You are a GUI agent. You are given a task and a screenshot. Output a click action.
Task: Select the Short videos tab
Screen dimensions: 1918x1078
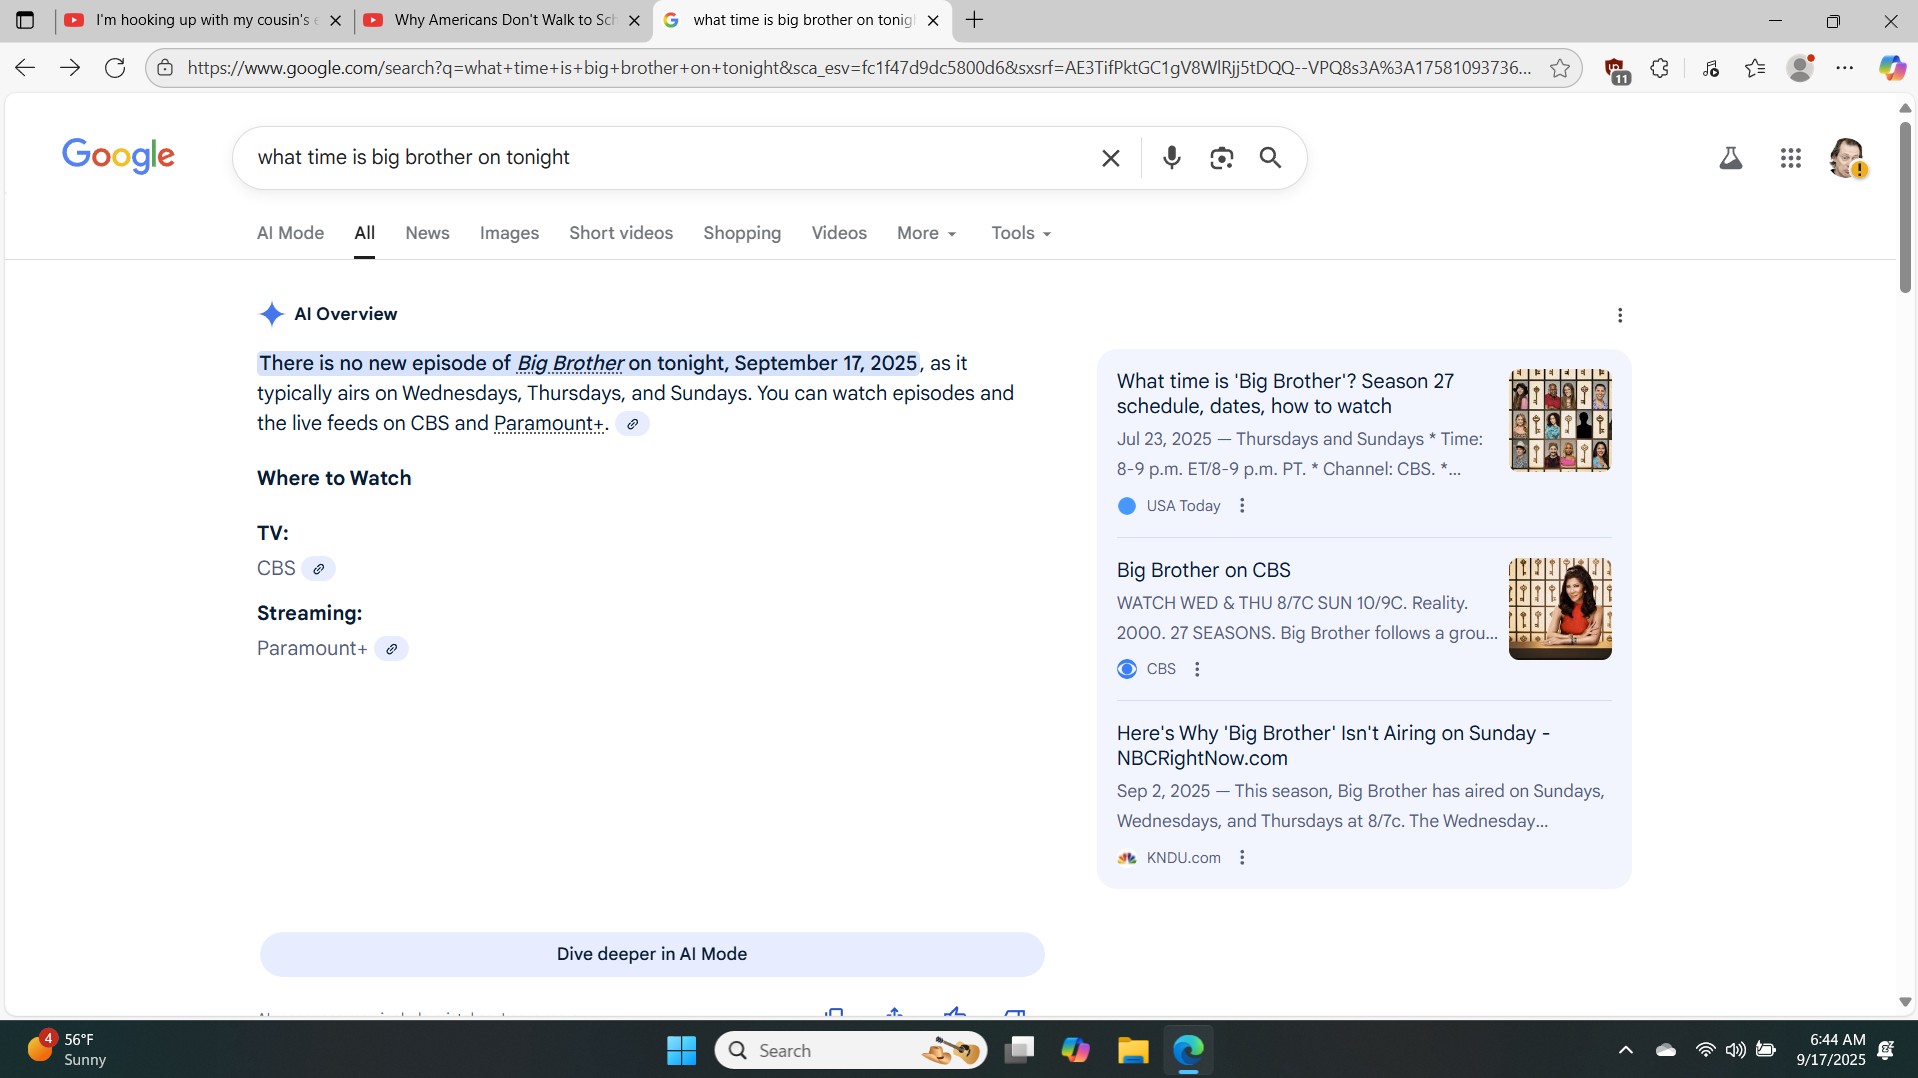[621, 233]
